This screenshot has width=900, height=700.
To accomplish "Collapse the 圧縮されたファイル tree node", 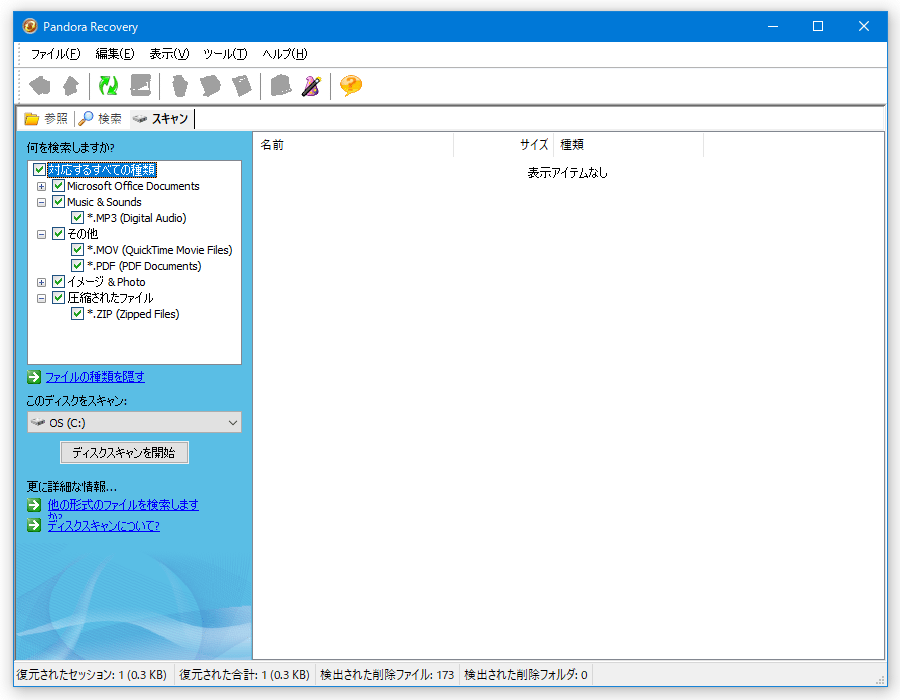I will pyautogui.click(x=41, y=298).
